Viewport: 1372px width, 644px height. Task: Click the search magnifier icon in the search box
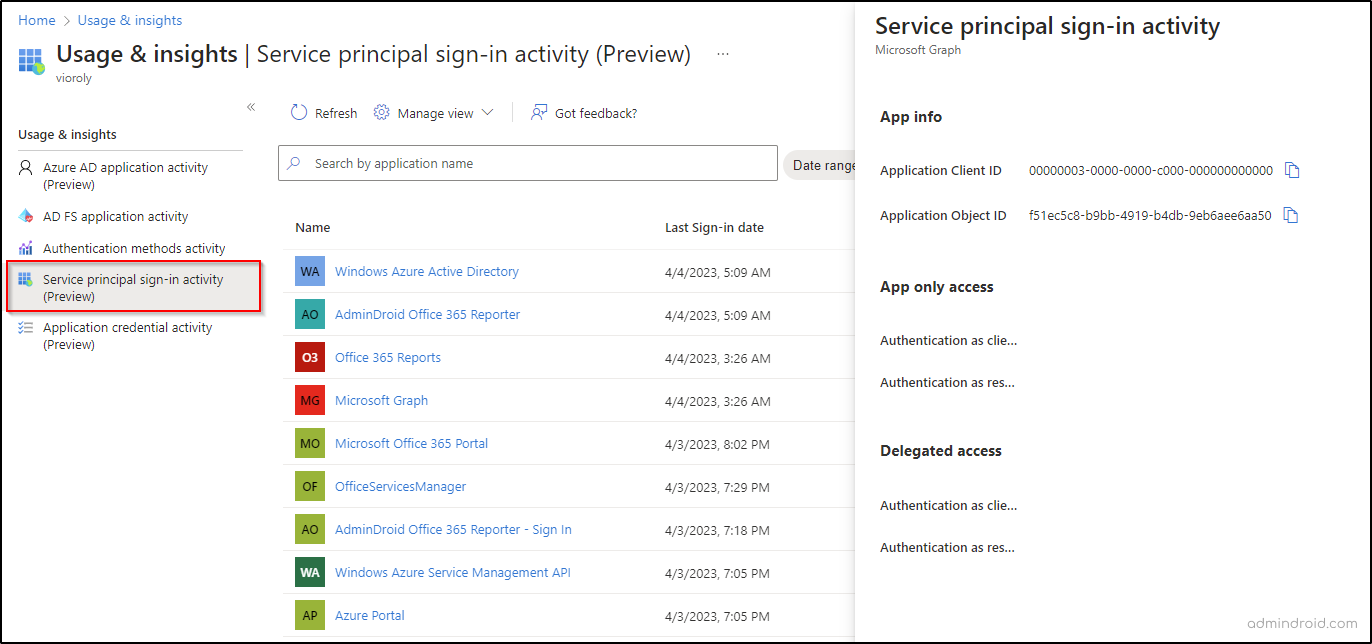(297, 163)
